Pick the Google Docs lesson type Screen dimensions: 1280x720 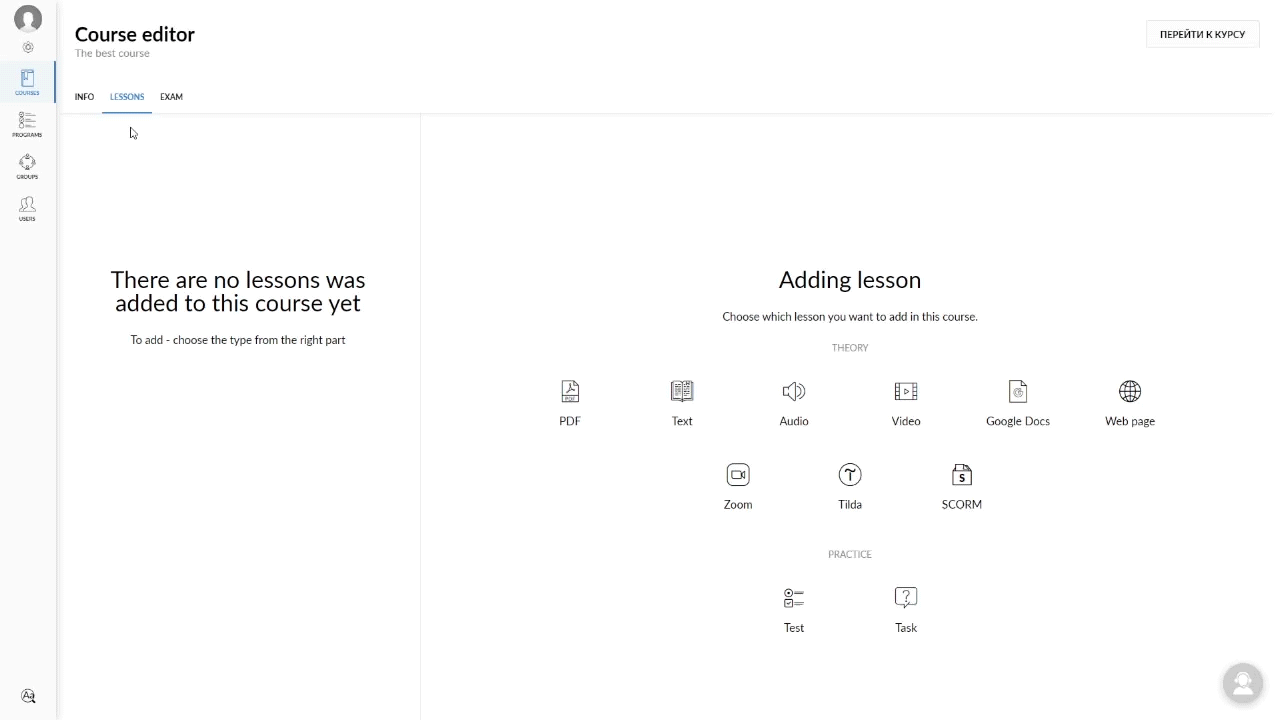point(1018,392)
